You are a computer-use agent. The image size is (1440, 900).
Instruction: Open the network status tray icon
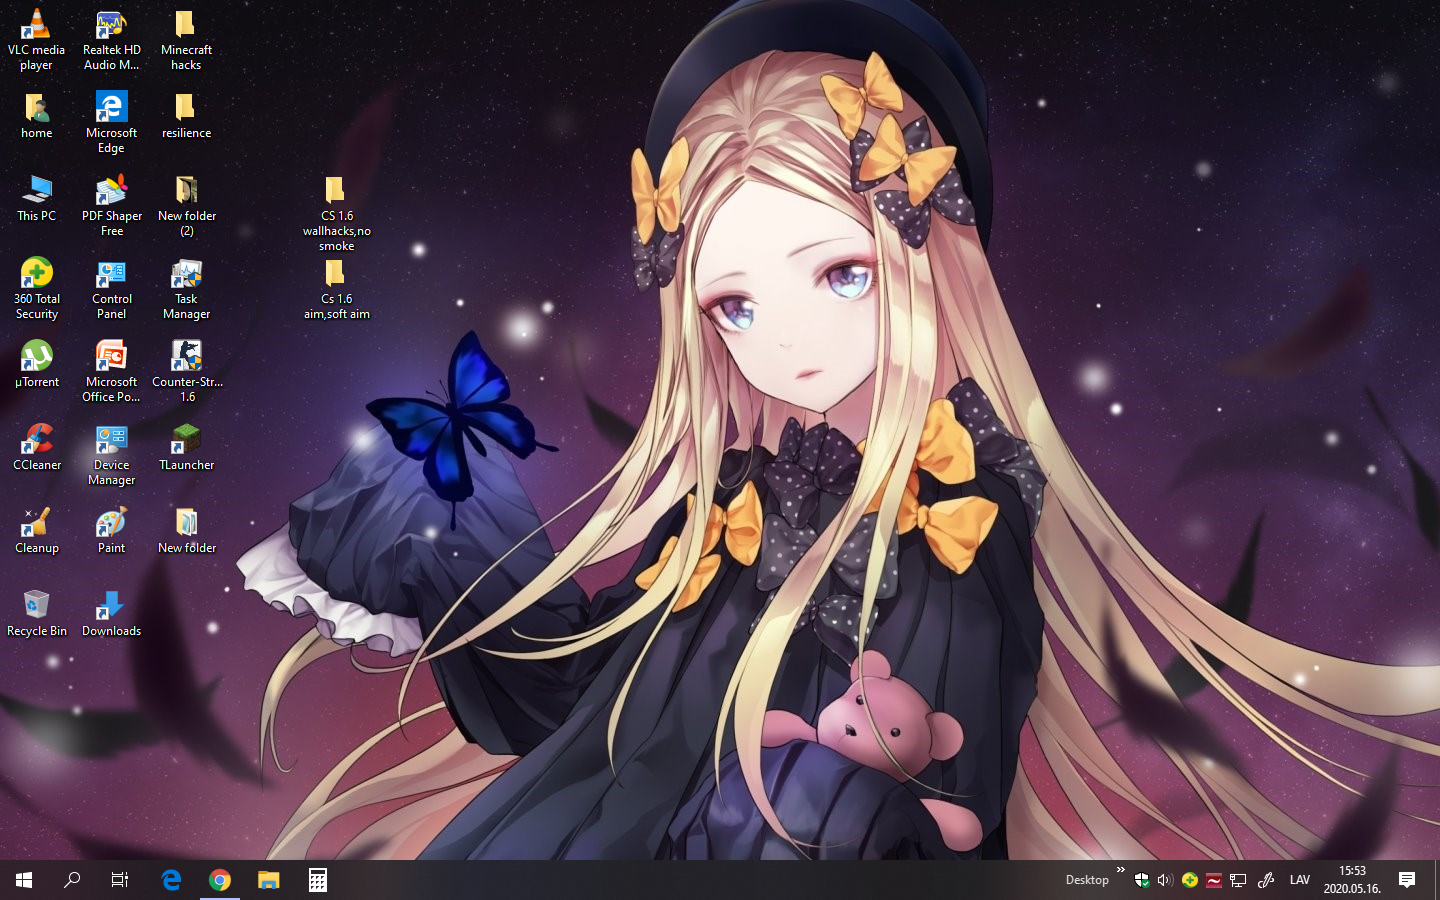[x=1238, y=880]
